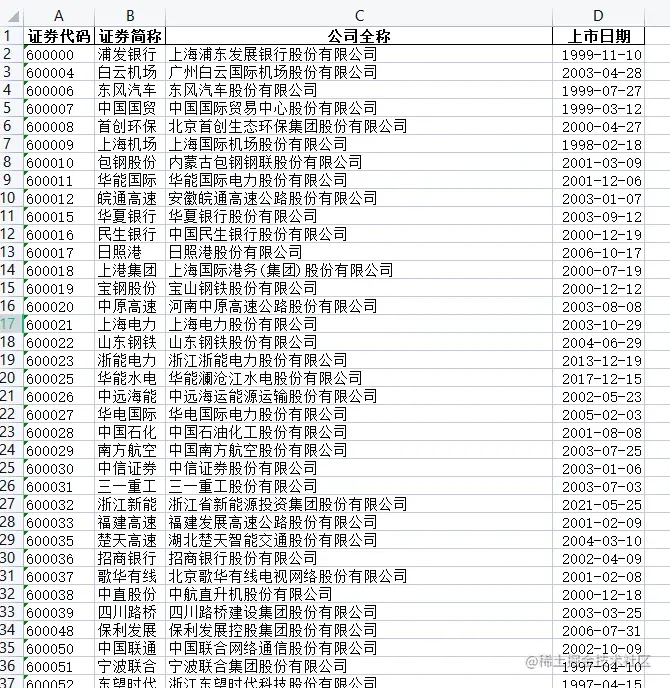670x688 pixels.
Task: Select cell 华能澜沧江水电股份有限公司
Action: click(x=359, y=378)
